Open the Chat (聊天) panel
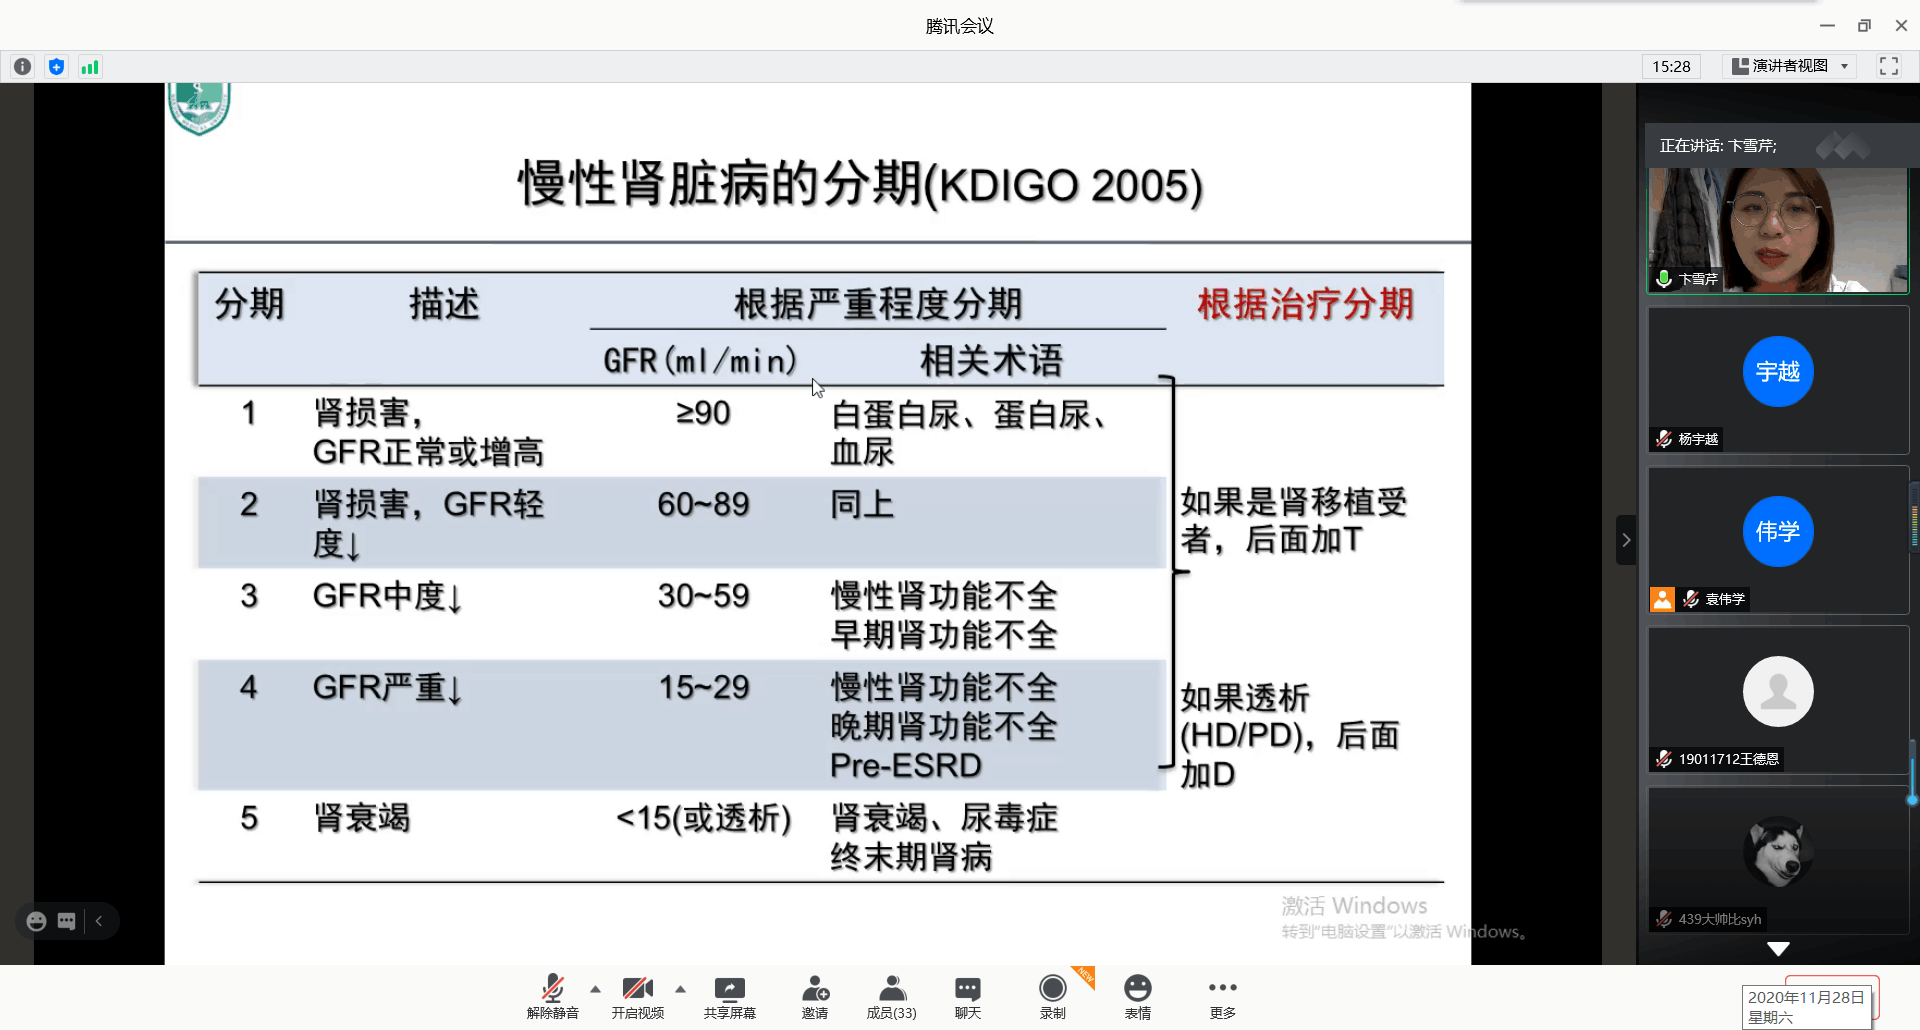The width and height of the screenshot is (1920, 1030). [x=967, y=997]
